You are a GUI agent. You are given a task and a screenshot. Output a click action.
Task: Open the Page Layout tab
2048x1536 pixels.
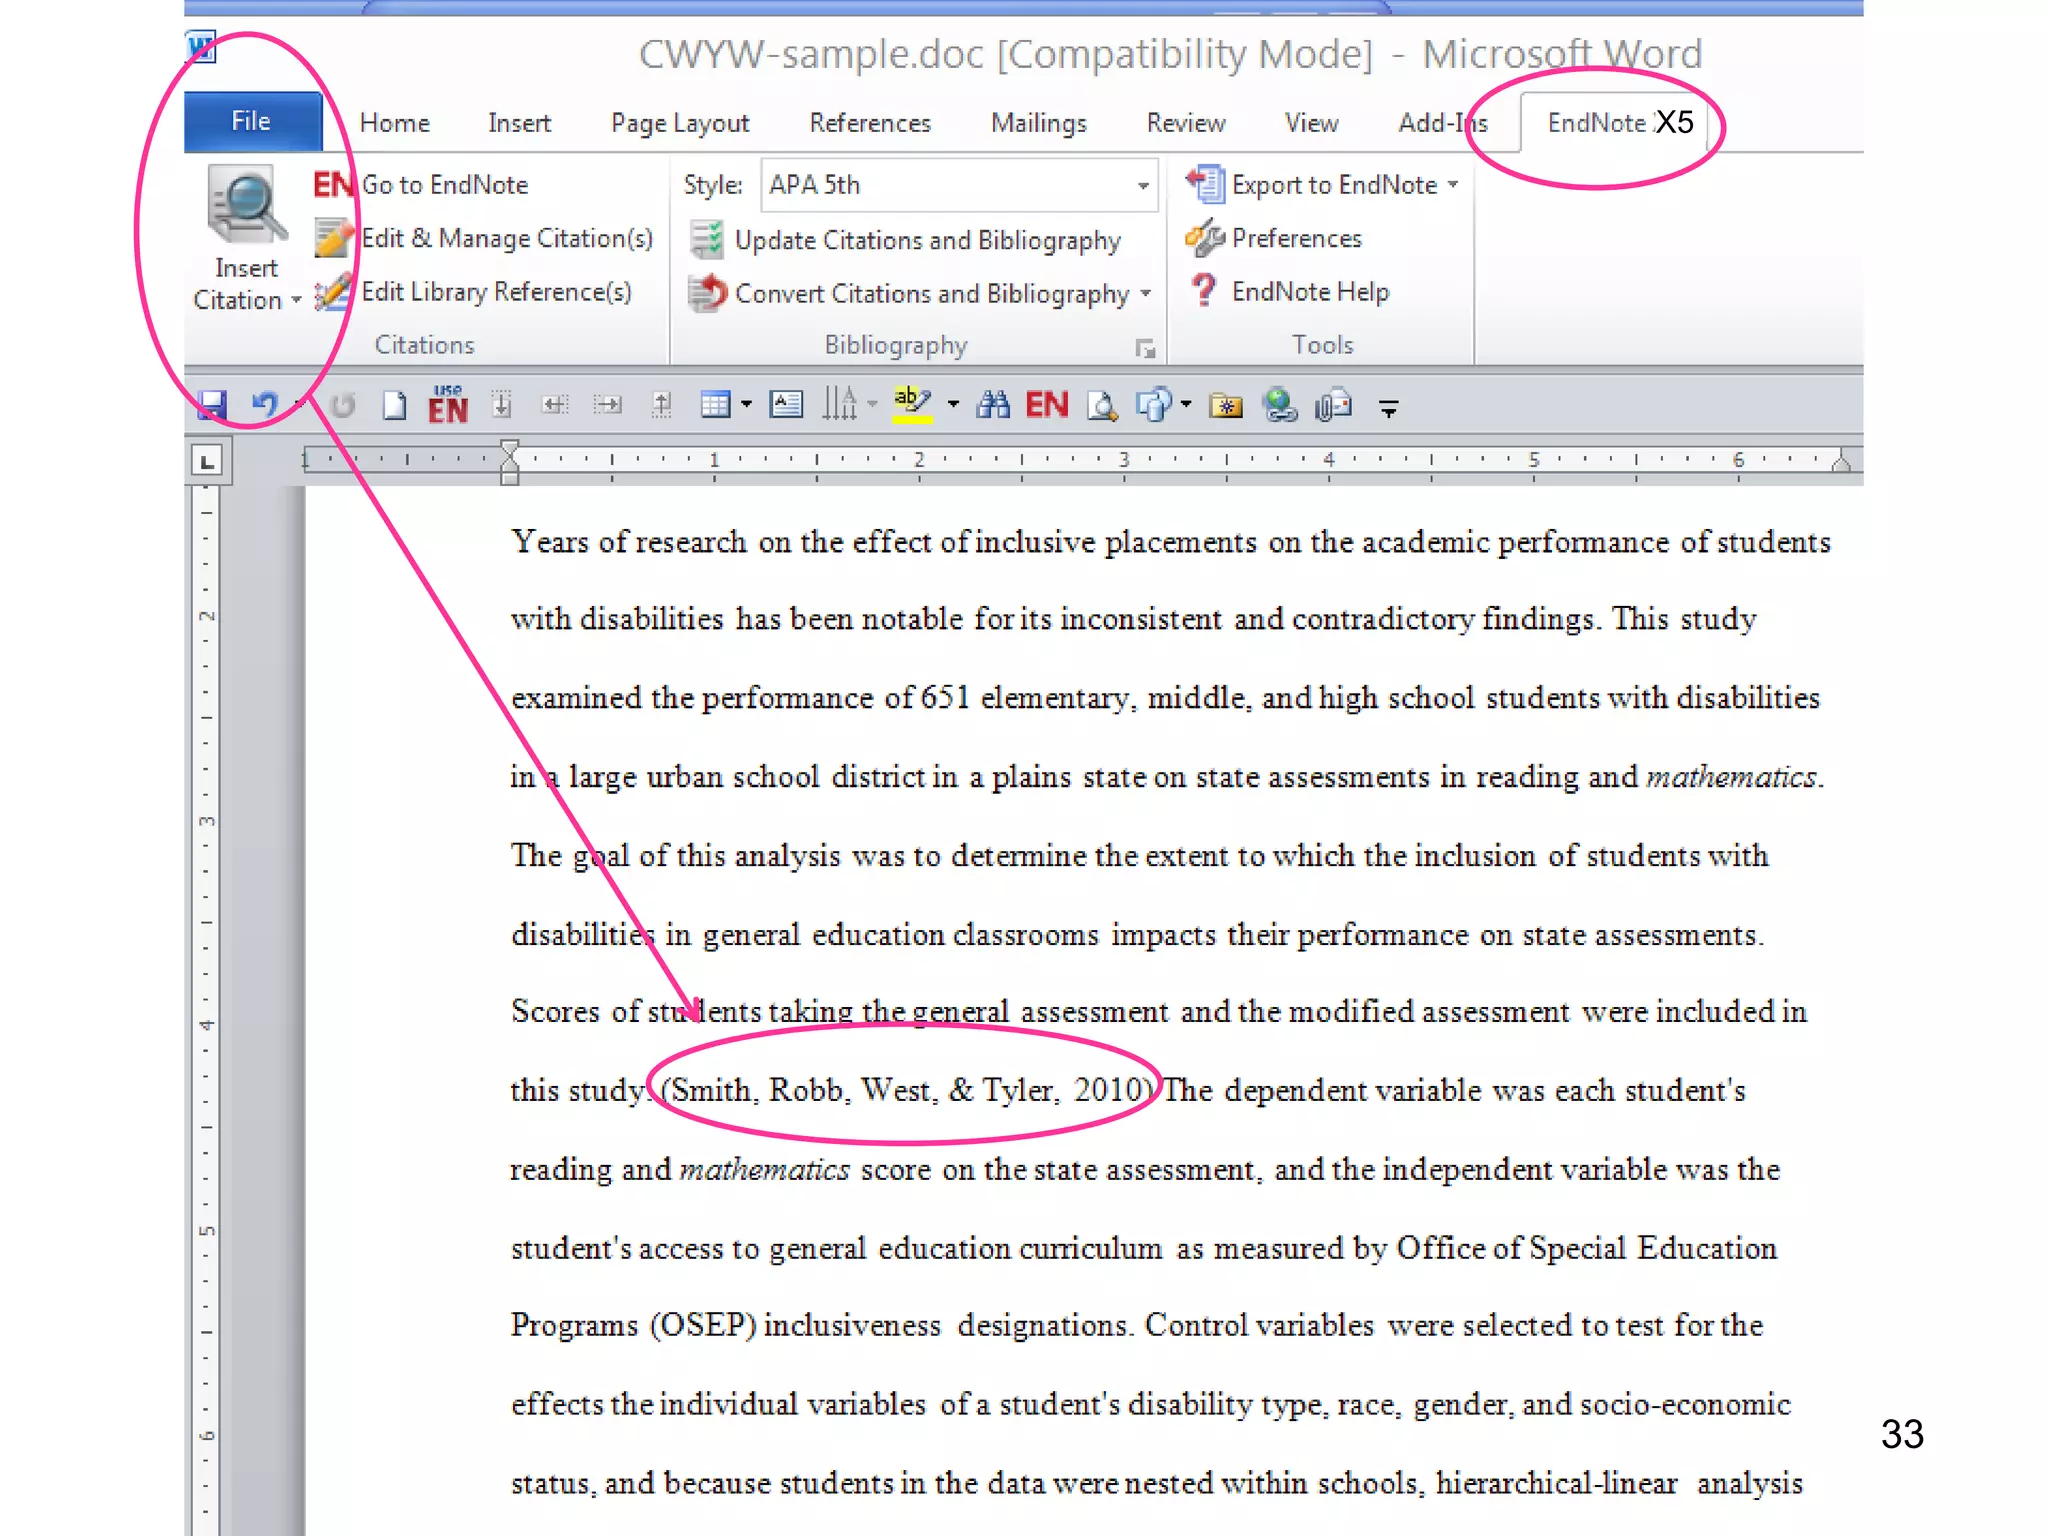pyautogui.click(x=679, y=123)
